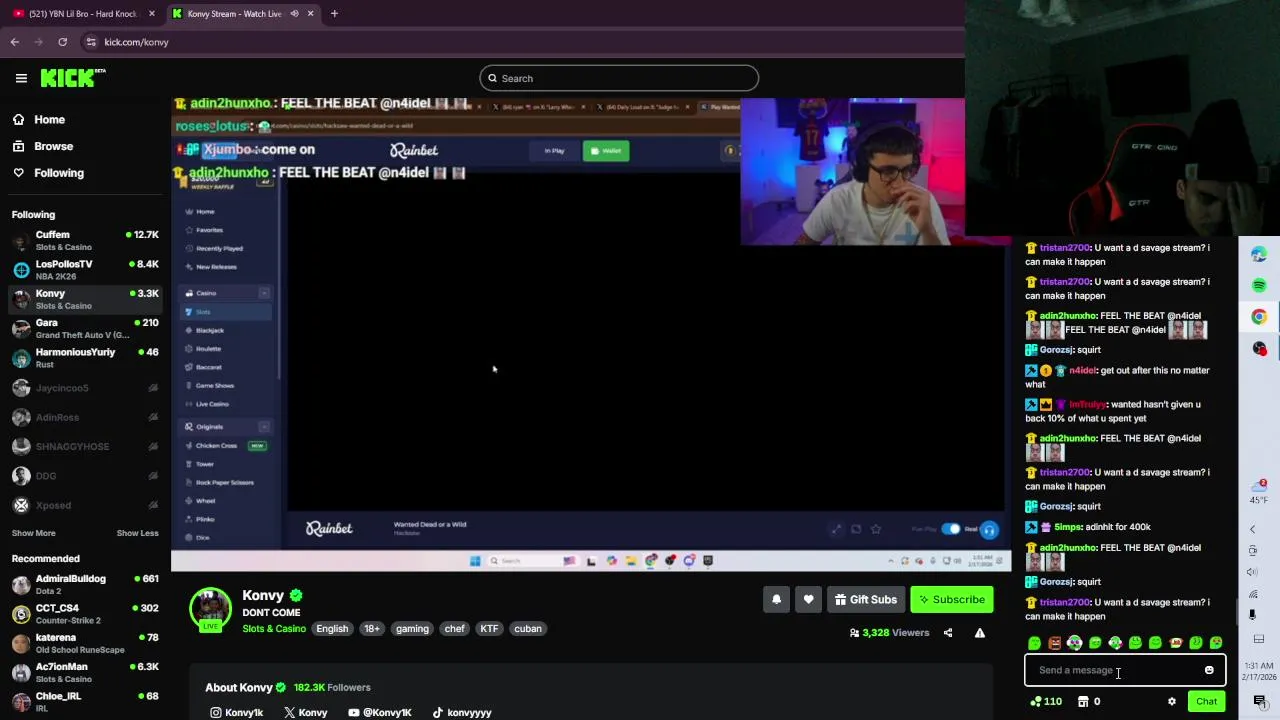
Task: Open the chat shop icon showing 0
Action: [1089, 702]
